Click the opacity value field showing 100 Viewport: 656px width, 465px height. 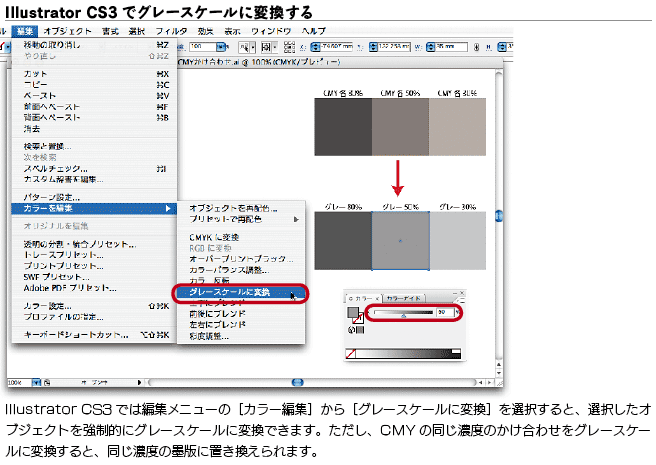202,47
